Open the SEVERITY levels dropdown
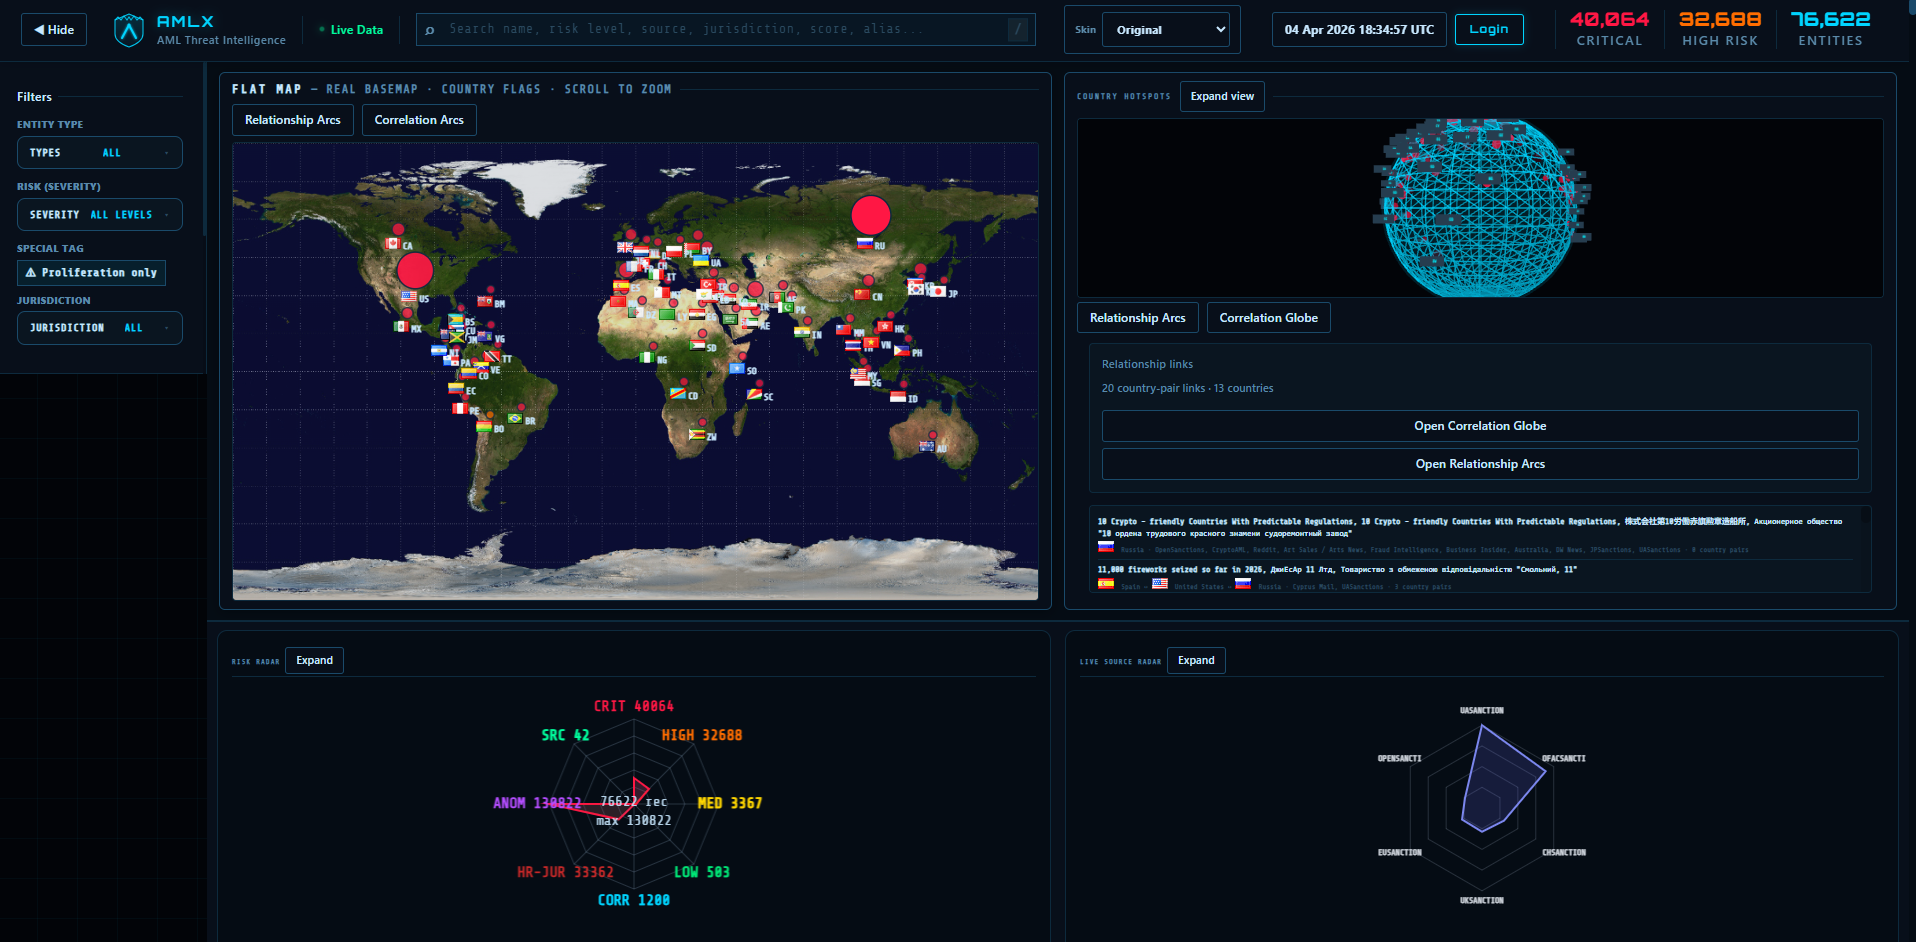This screenshot has width=1916, height=942. click(x=99, y=214)
